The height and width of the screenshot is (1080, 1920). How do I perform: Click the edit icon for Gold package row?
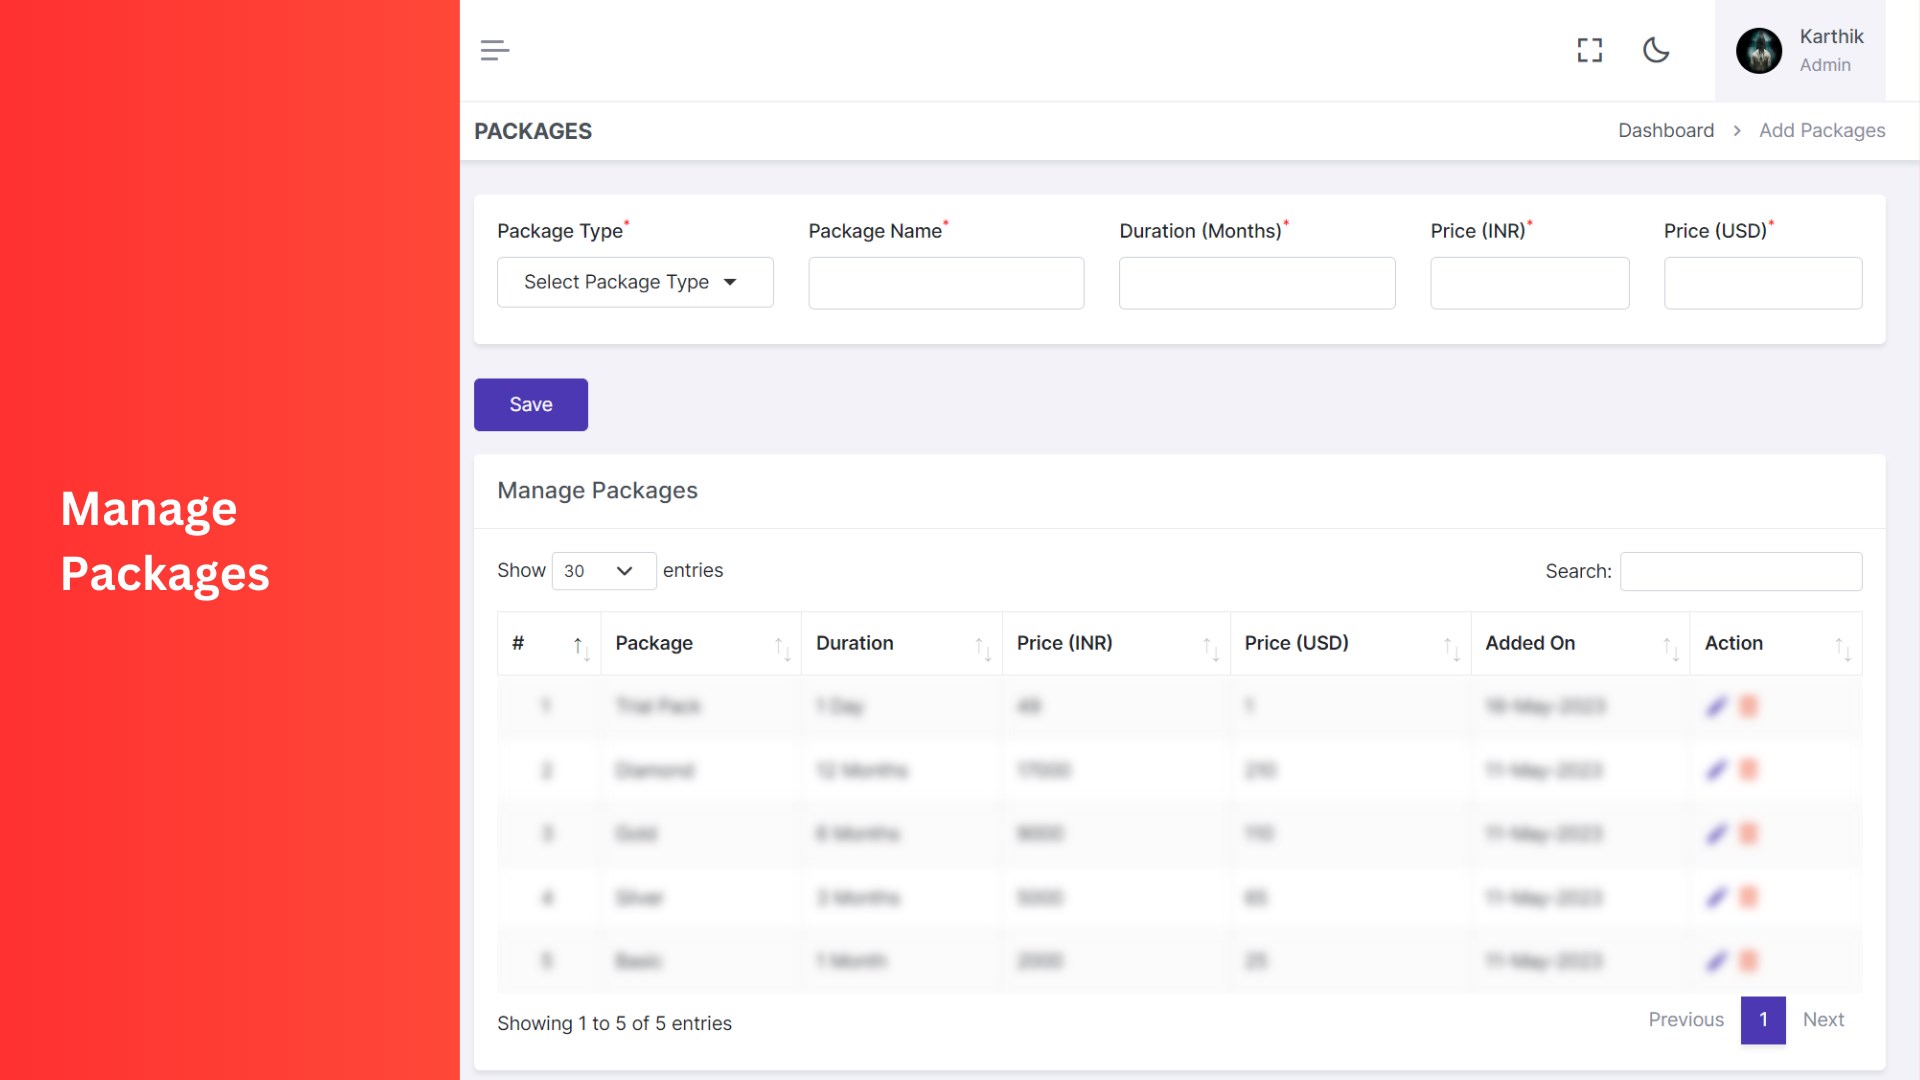pyautogui.click(x=1716, y=833)
